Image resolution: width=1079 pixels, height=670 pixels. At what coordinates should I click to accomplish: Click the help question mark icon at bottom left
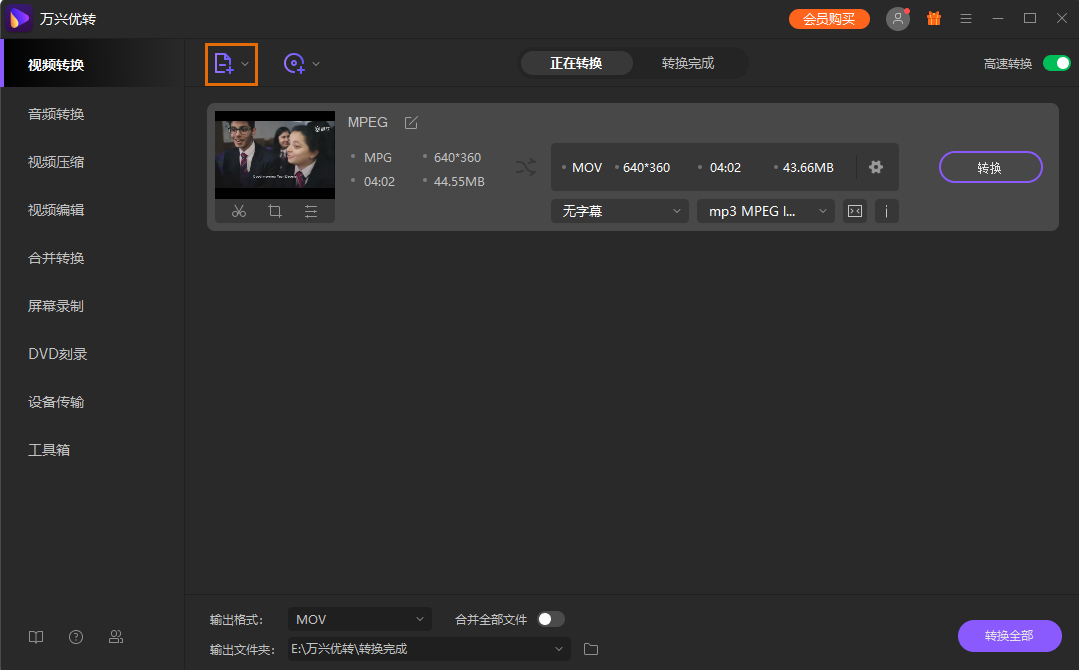76,637
